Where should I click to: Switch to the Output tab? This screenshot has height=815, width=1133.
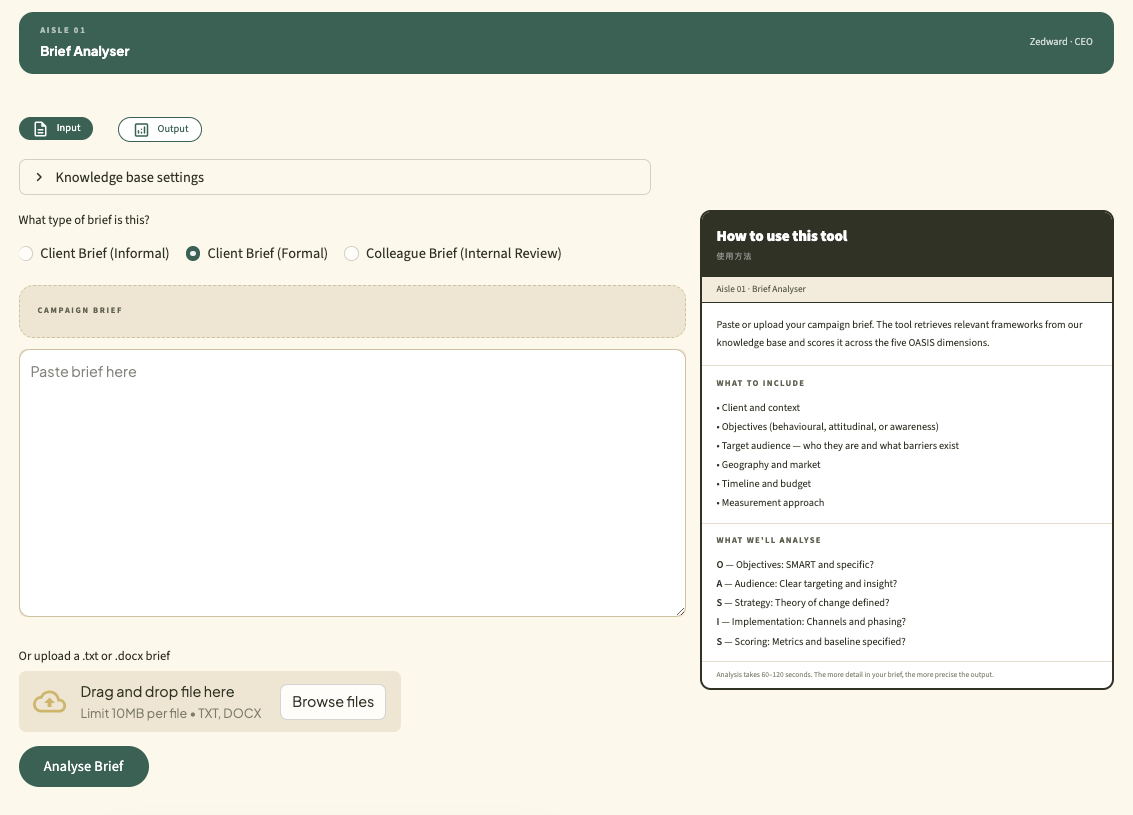point(160,129)
